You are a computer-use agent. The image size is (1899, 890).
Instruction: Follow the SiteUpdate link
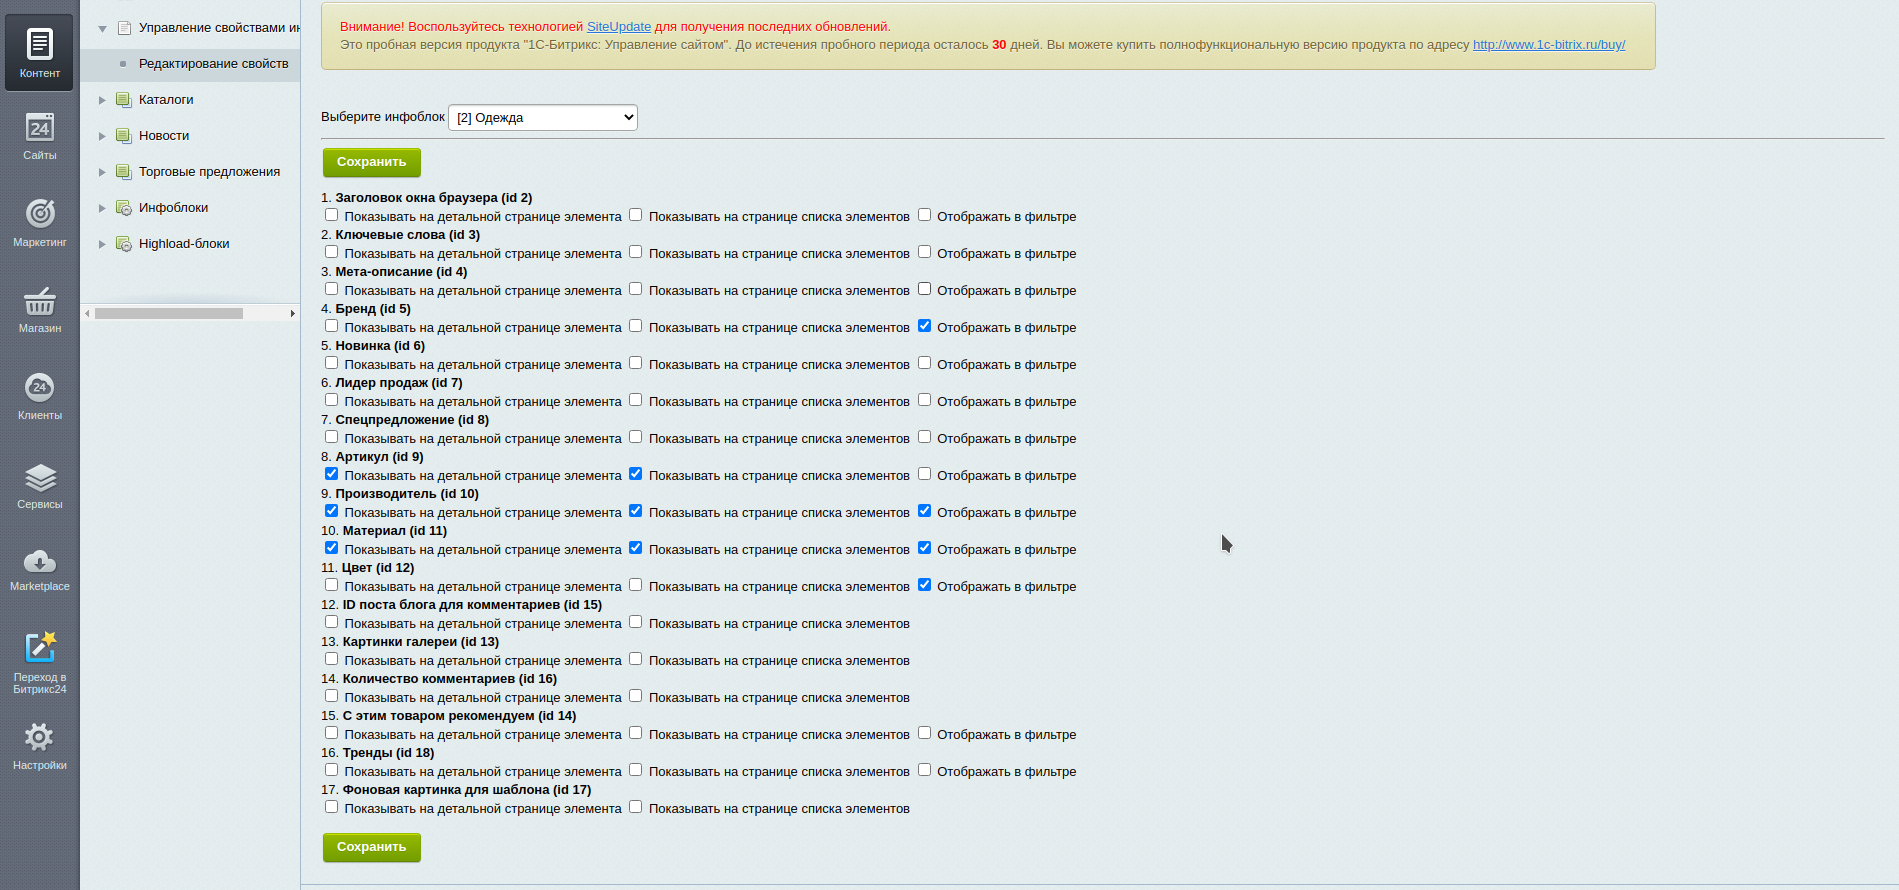(x=618, y=27)
